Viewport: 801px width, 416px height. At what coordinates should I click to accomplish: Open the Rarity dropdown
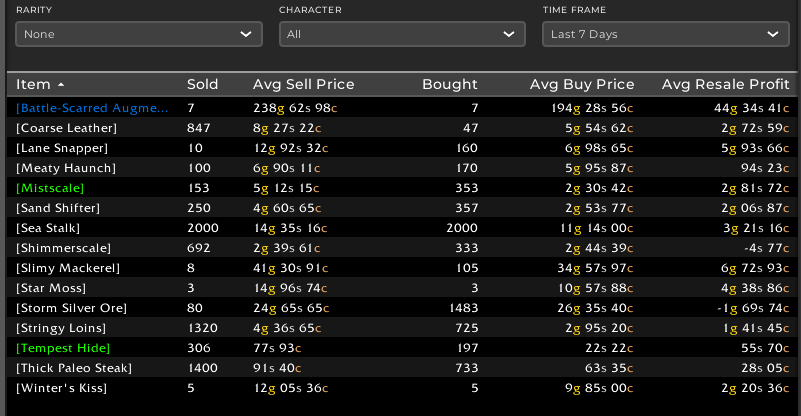pos(138,34)
